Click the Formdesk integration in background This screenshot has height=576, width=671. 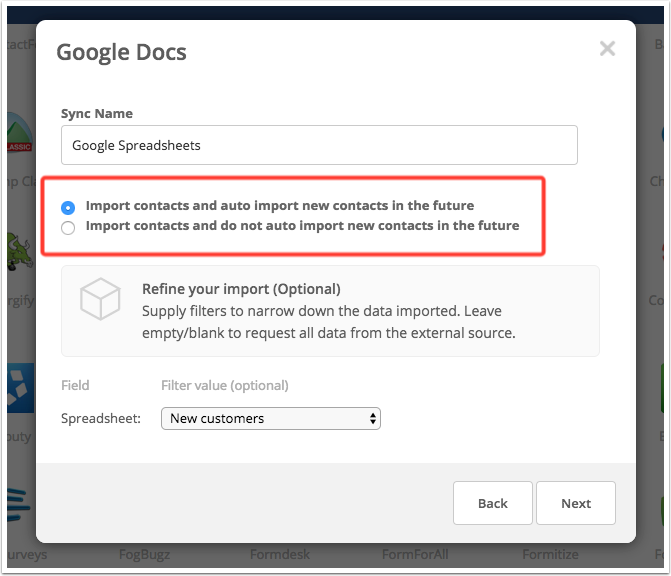click(x=280, y=555)
